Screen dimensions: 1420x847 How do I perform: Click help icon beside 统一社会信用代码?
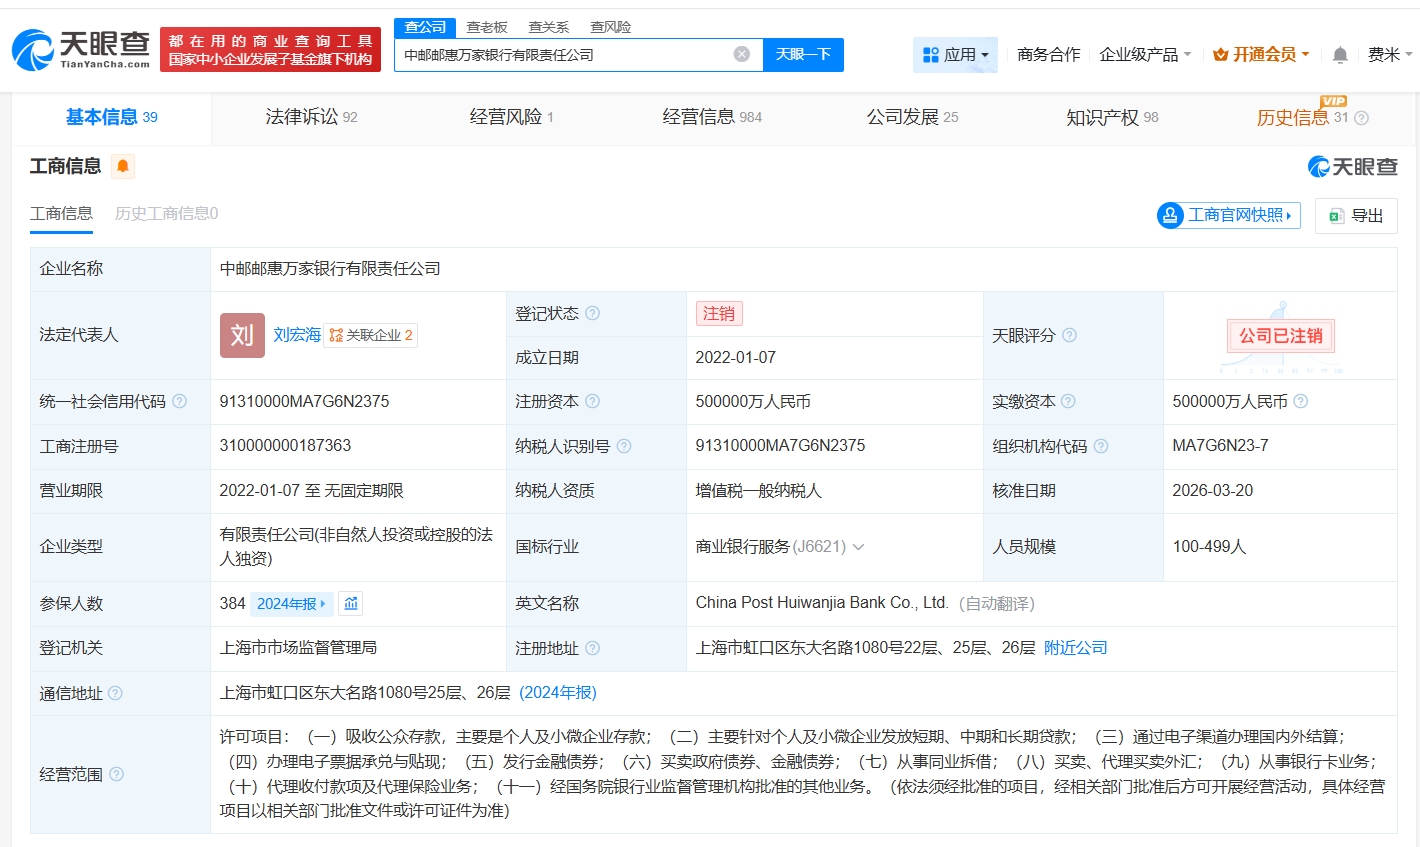179,402
